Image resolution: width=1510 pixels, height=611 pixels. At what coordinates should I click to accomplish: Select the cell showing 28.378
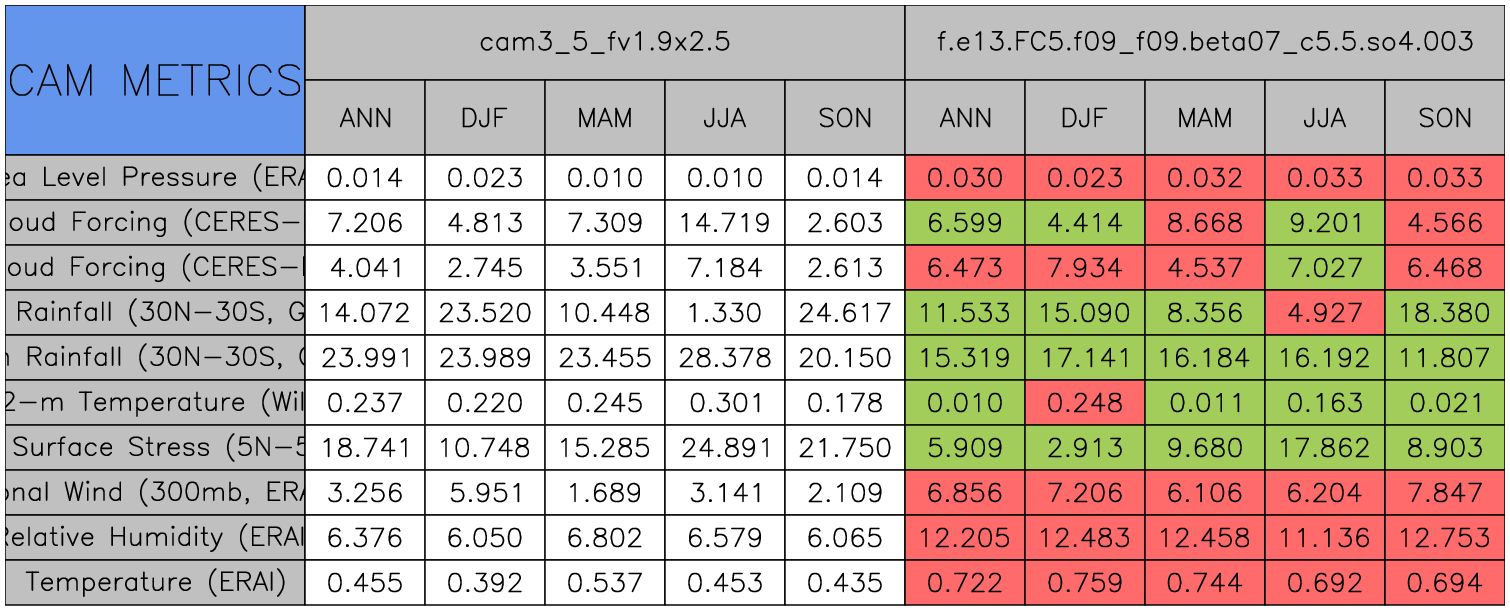click(x=724, y=357)
